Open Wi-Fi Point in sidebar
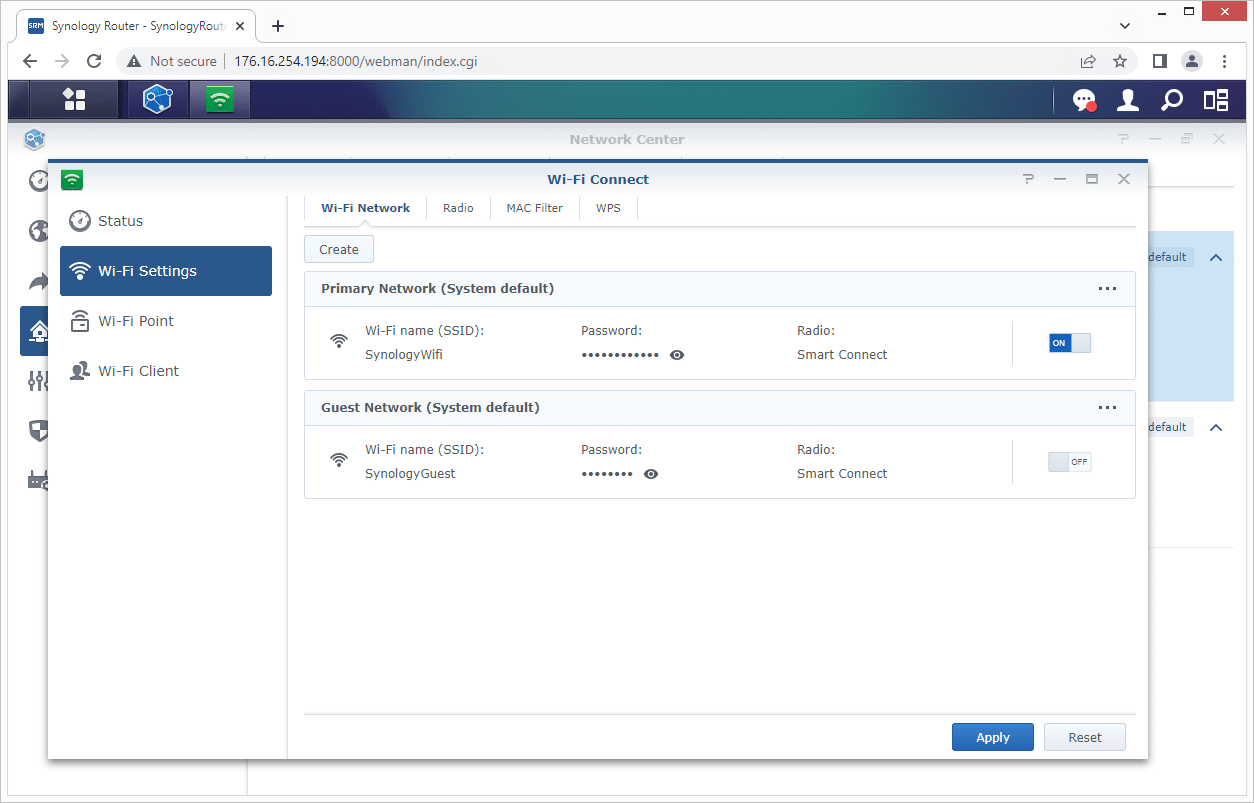The image size is (1254, 803). pyautogui.click(x=166, y=321)
